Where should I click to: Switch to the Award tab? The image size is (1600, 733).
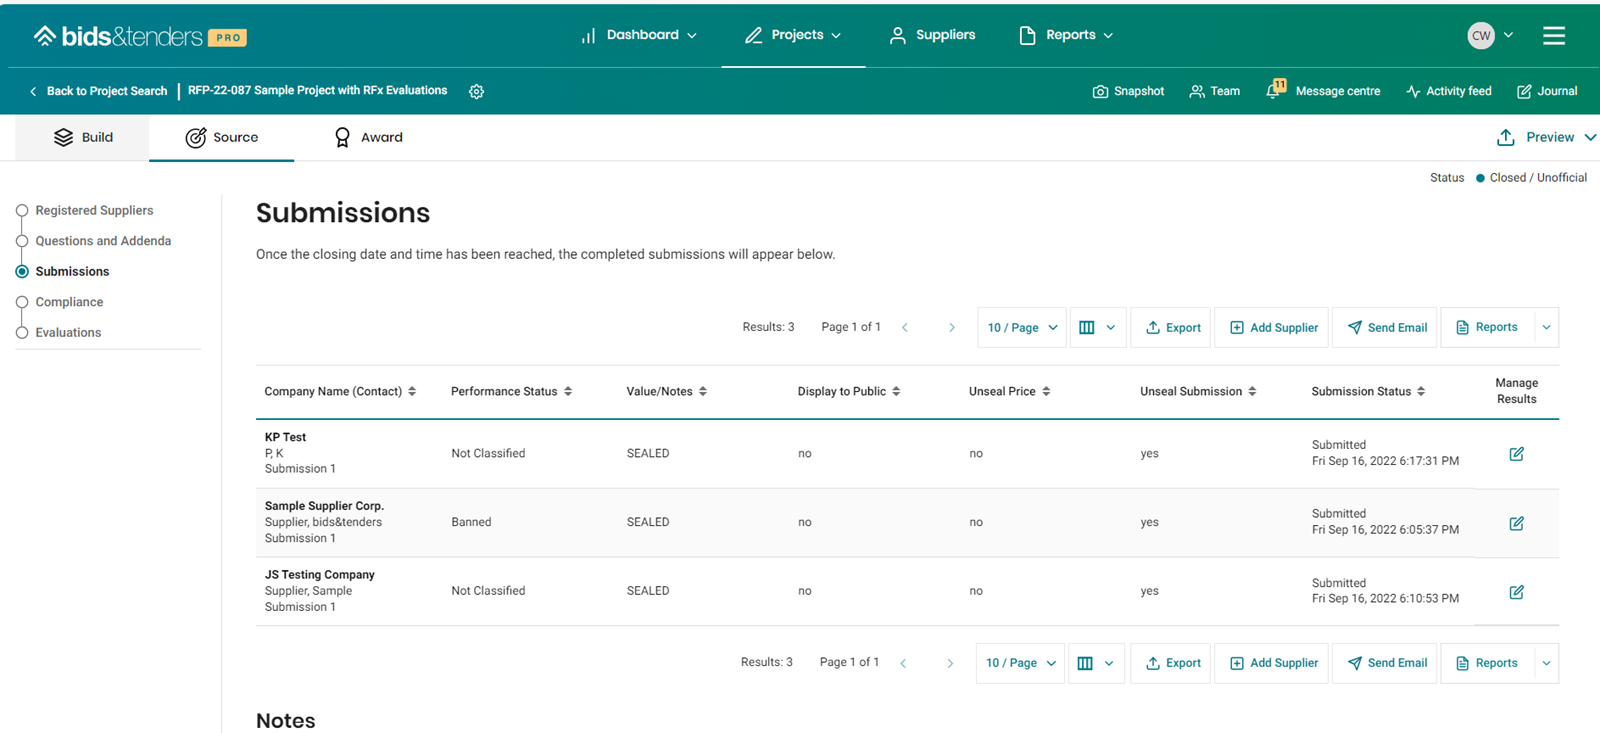(x=368, y=137)
